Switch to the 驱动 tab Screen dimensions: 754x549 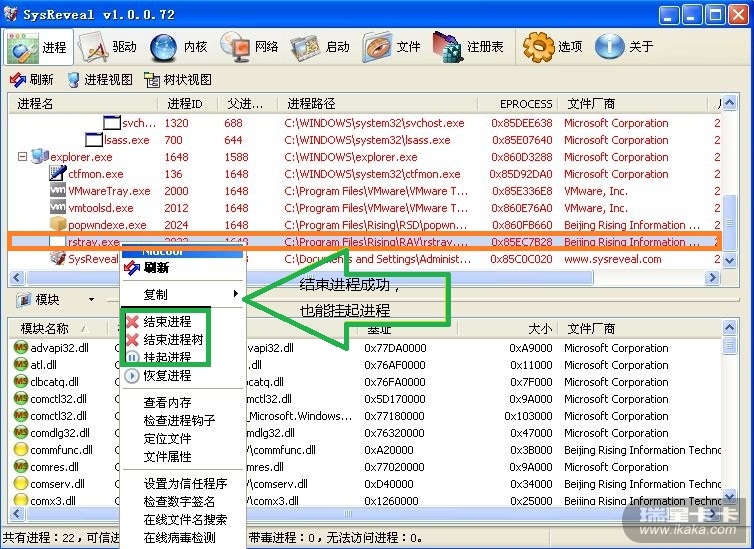point(109,47)
